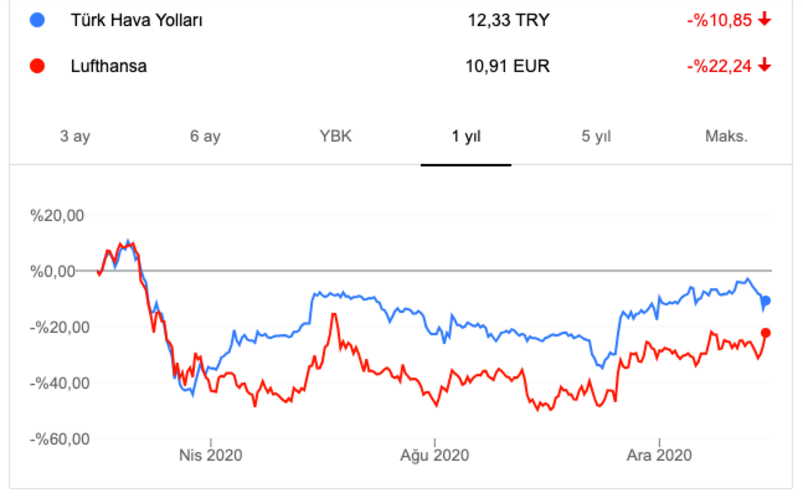Viewport: 803px width, 498px height.
Task: Click the blue Türk Hava Yolları legend dot
Action: click(38, 20)
